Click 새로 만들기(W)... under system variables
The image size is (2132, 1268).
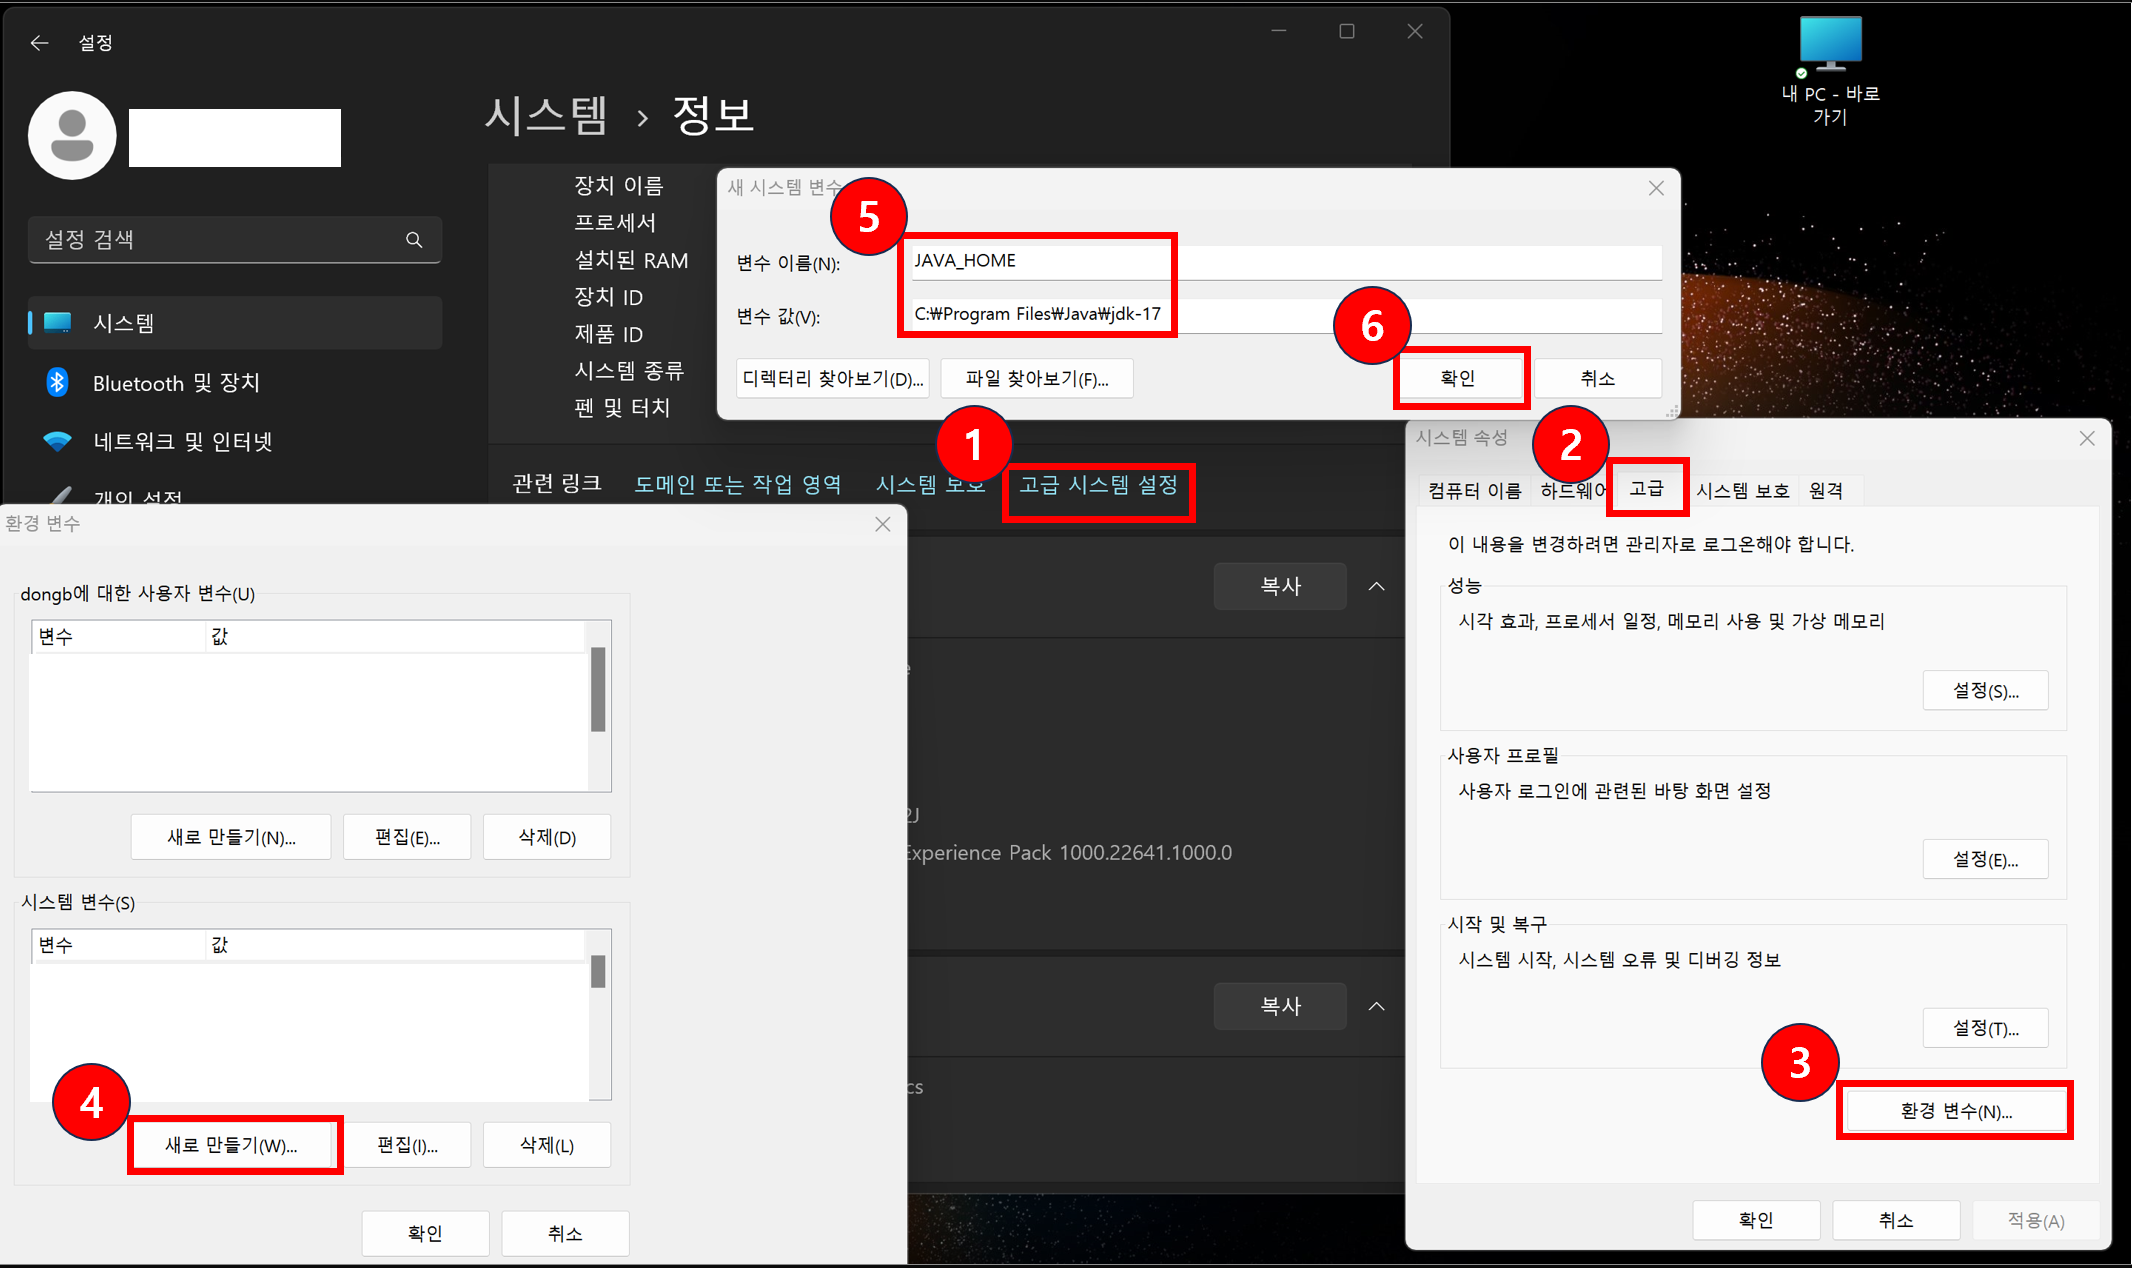point(231,1145)
